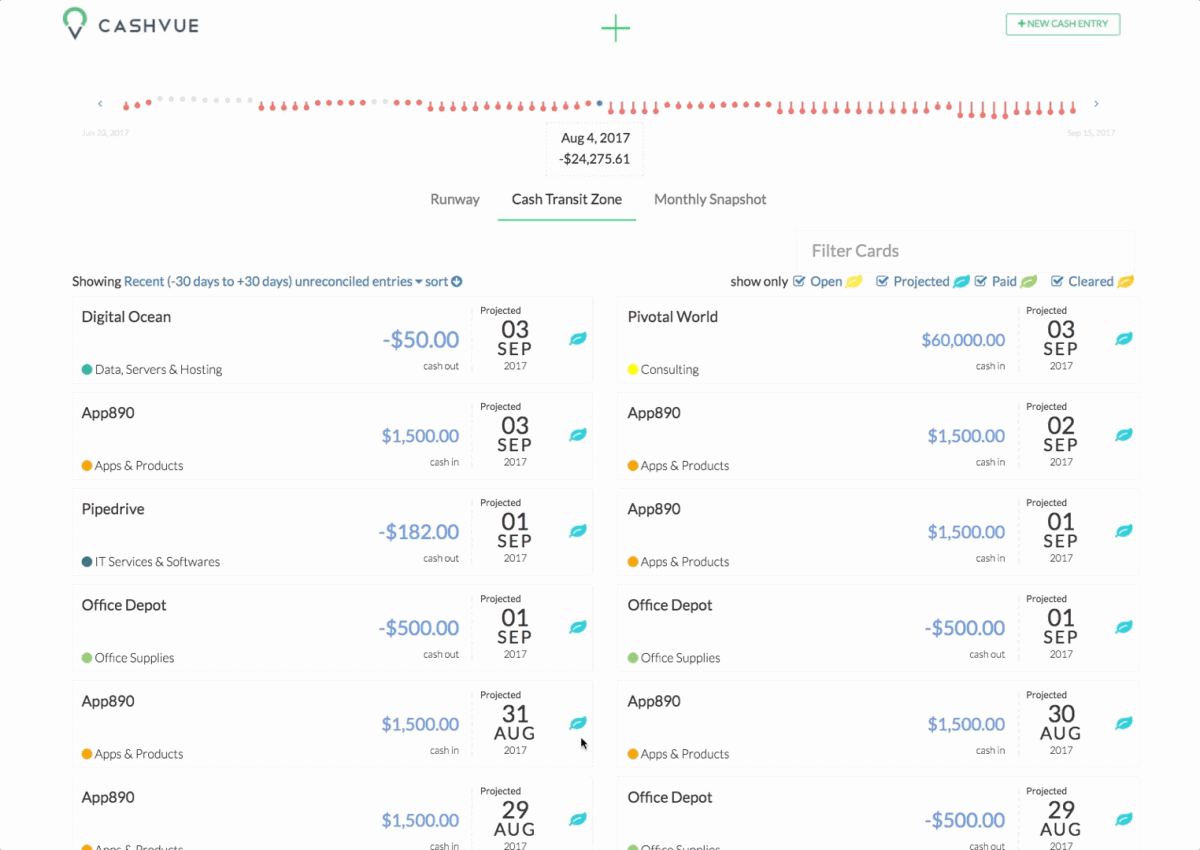The image size is (1200, 850).
Task: Go to previous timeline range with left arrow
Action: point(100,104)
